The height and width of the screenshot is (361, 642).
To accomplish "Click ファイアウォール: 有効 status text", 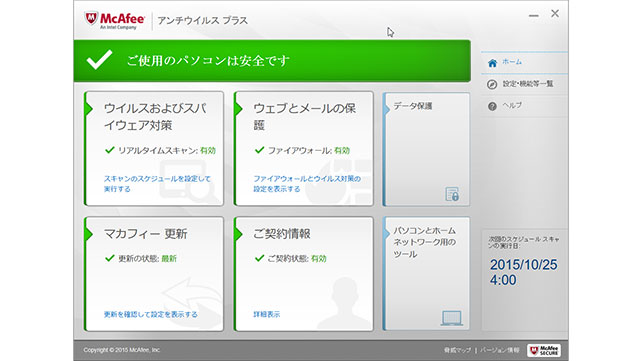I will [x=309, y=151].
